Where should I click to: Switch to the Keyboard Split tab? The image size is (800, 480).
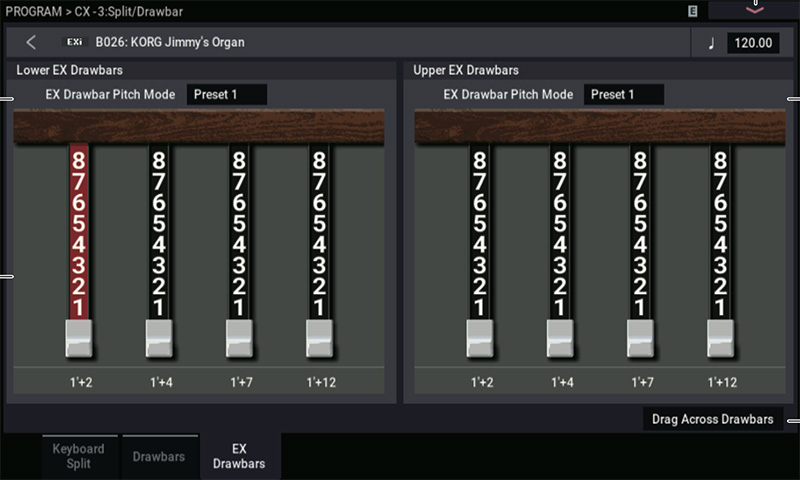pos(80,456)
